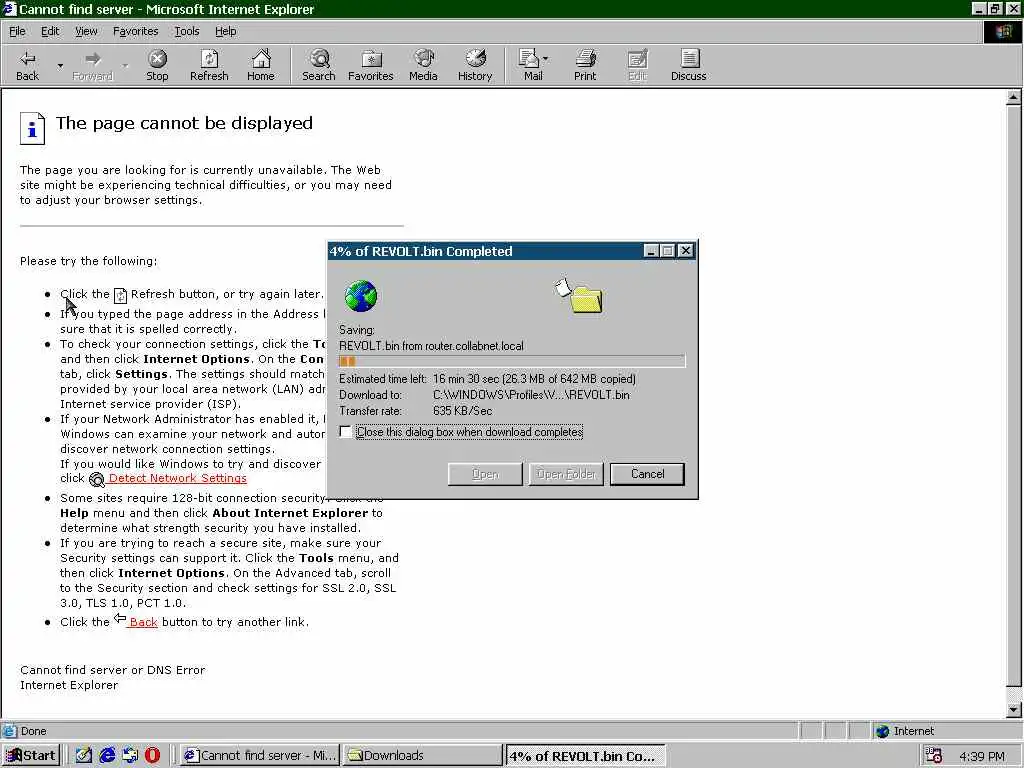This screenshot has width=1024, height=768.
Task: Click the disabled Open Folder button
Action: pyautogui.click(x=566, y=474)
